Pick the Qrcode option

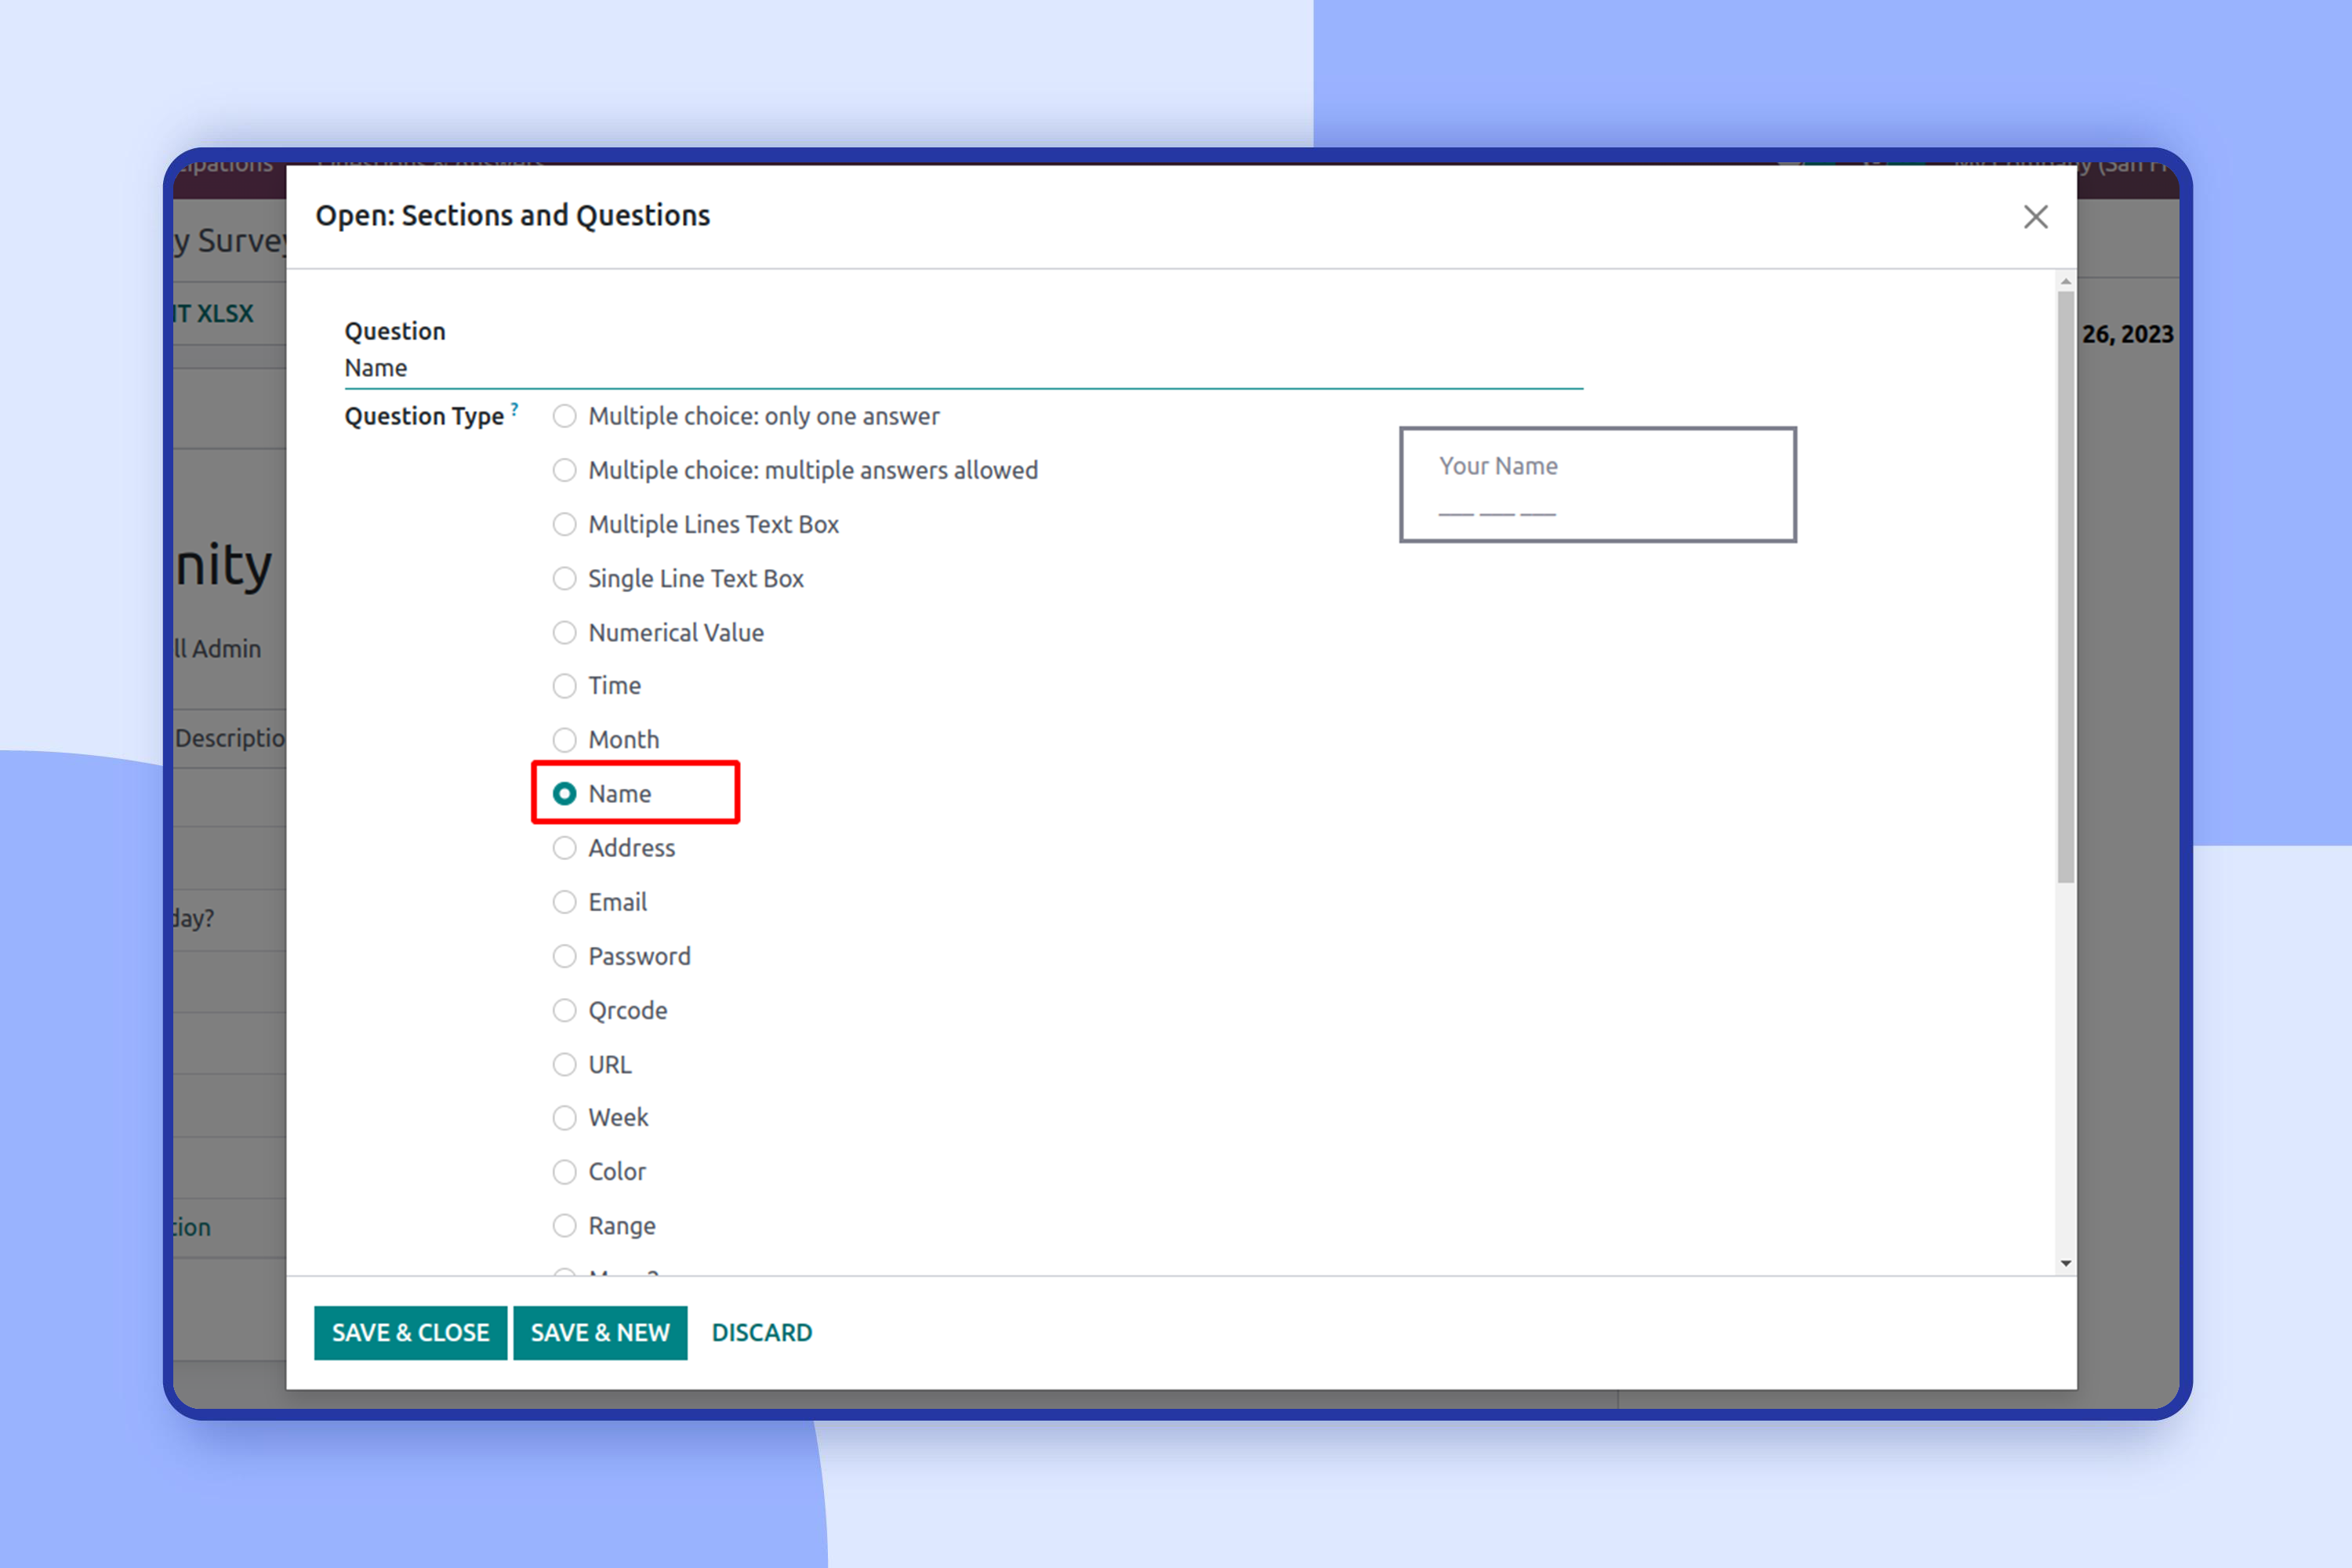pos(565,1010)
